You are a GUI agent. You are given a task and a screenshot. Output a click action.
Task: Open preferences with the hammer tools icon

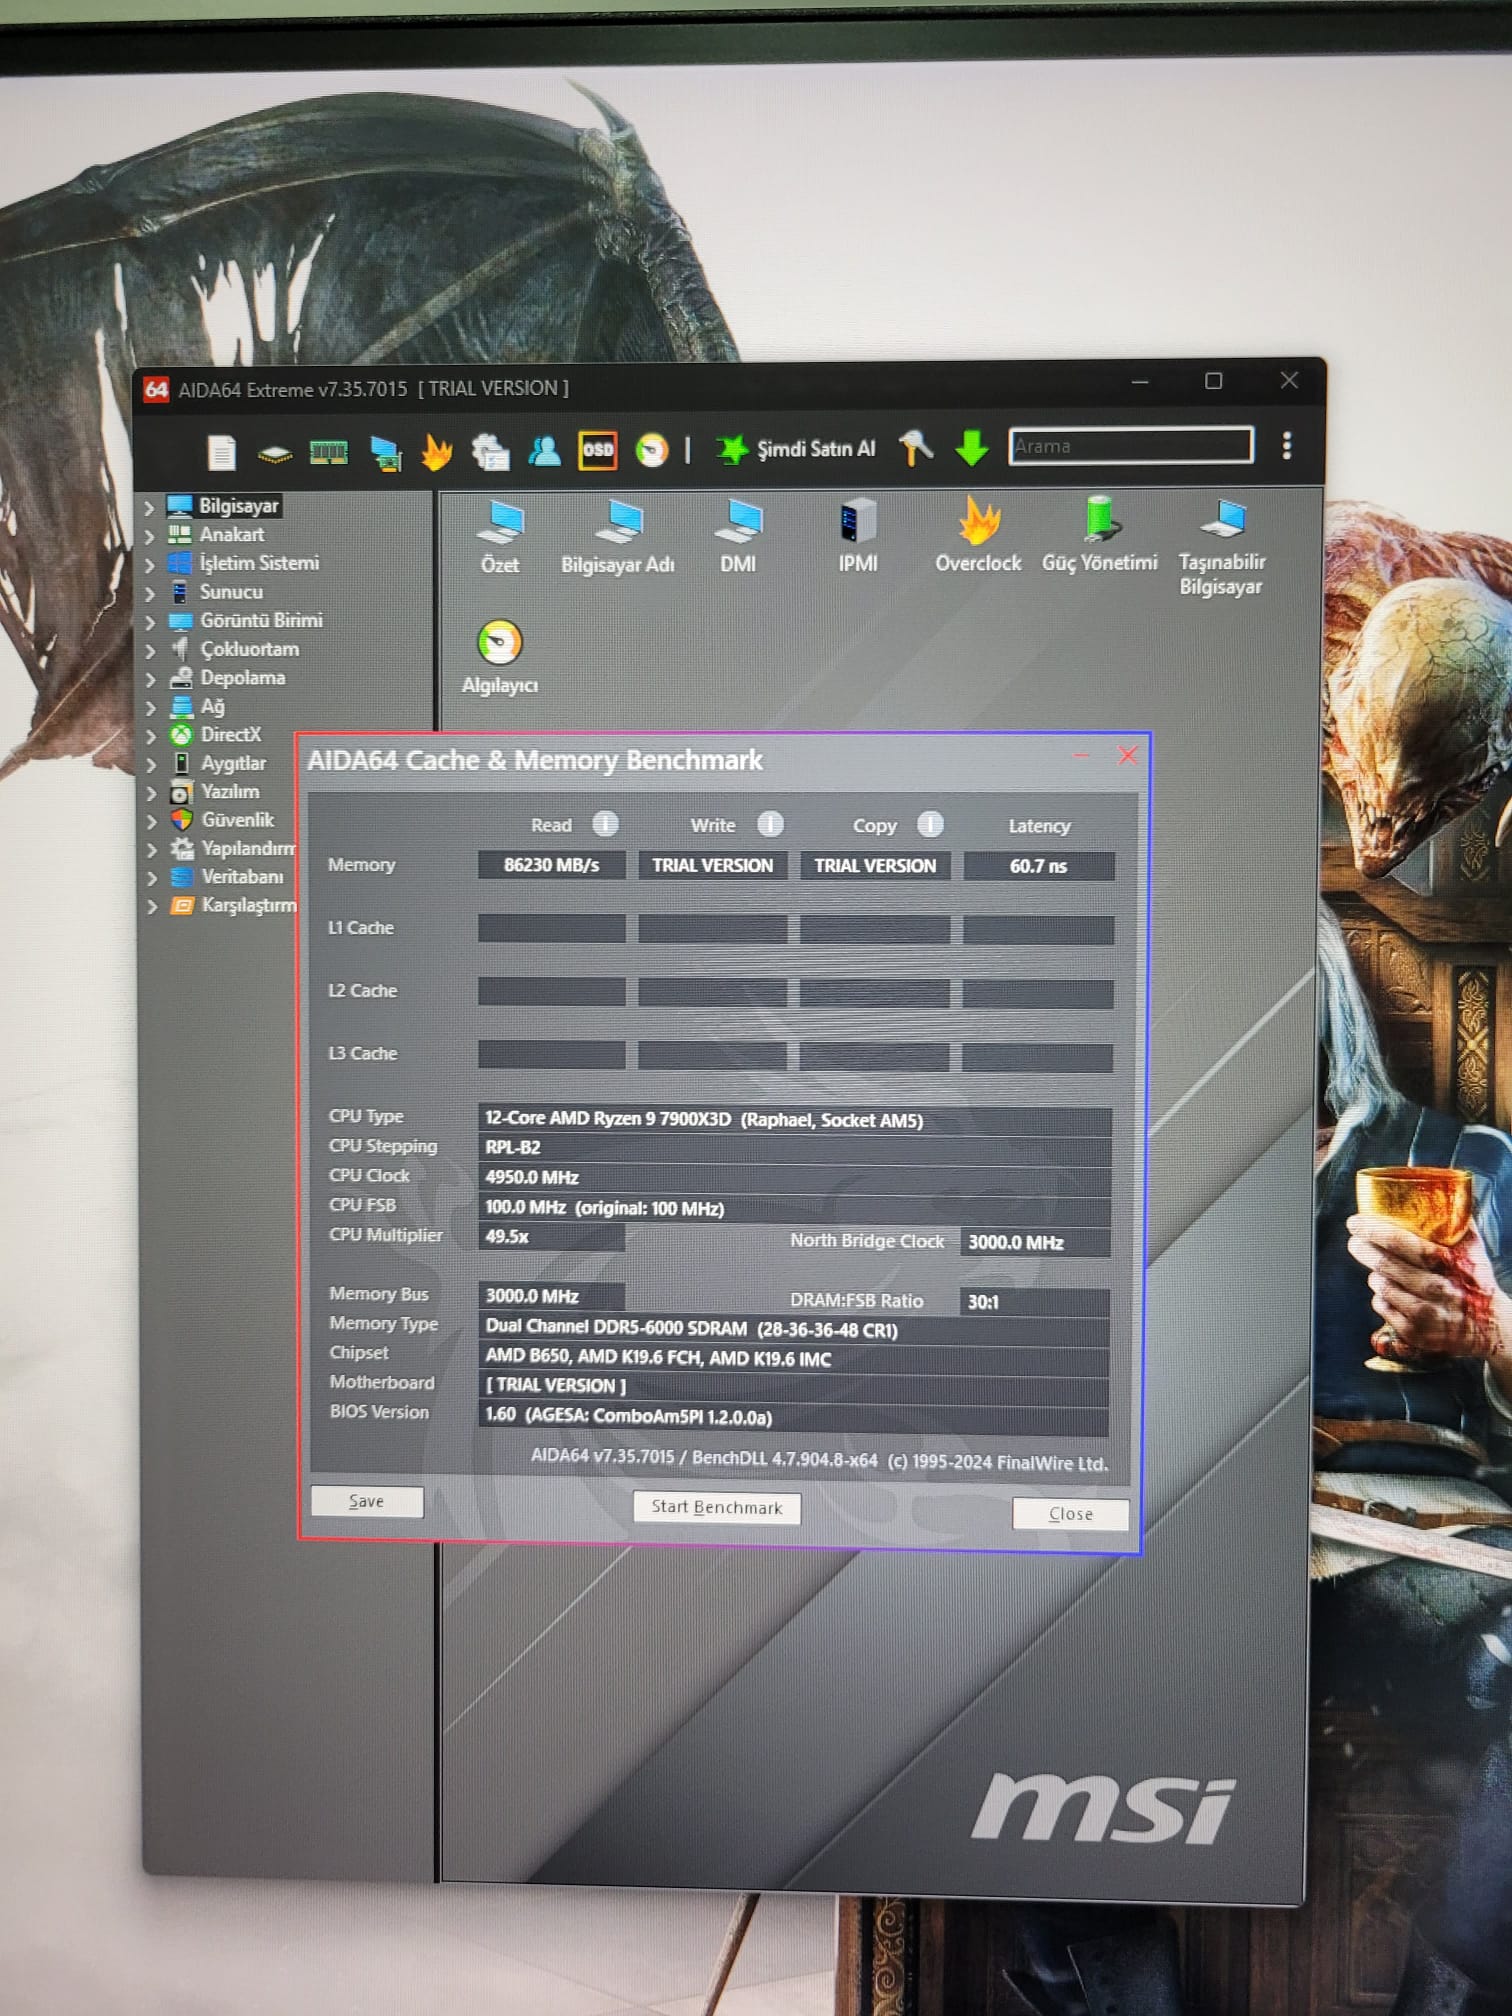[x=915, y=447]
